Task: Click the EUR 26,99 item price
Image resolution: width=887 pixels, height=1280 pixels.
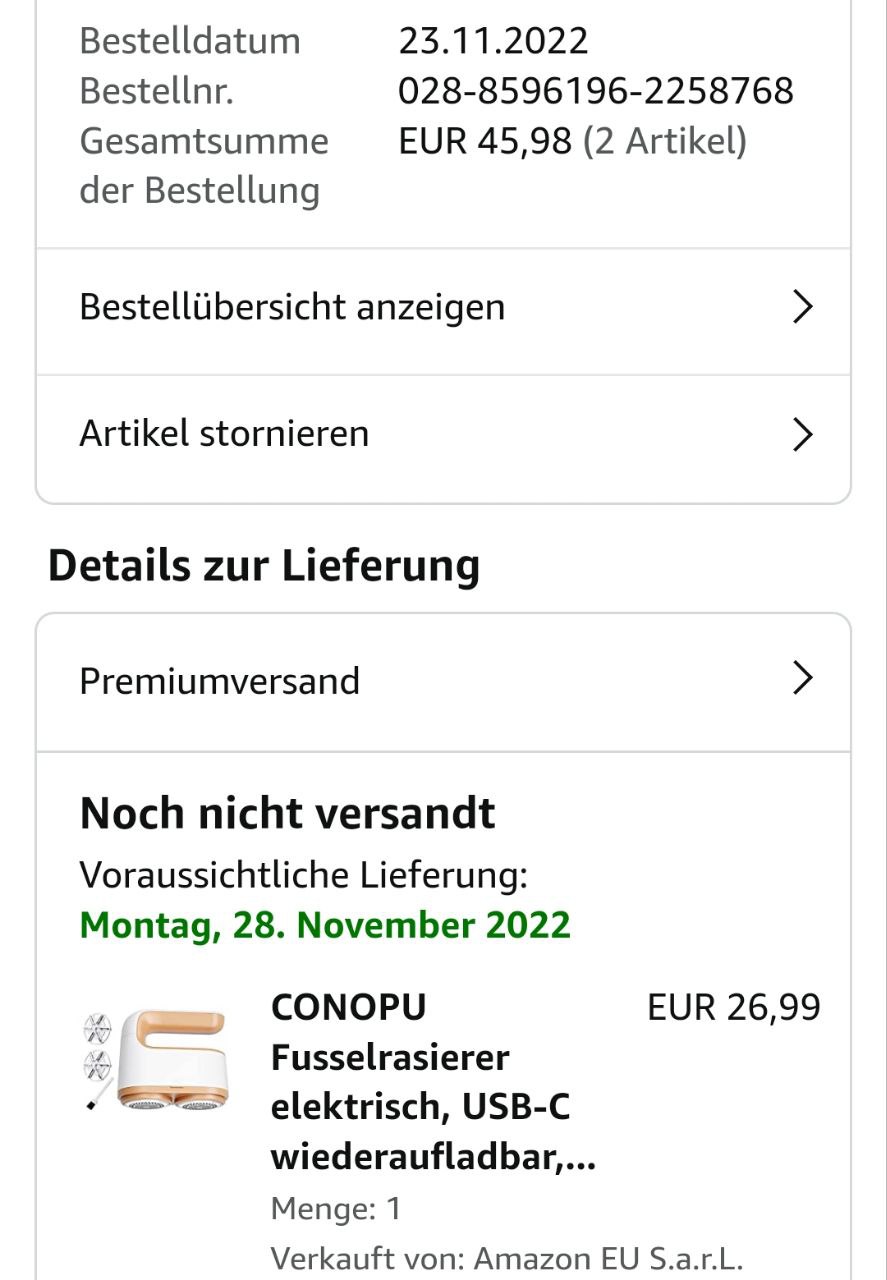Action: point(733,1008)
